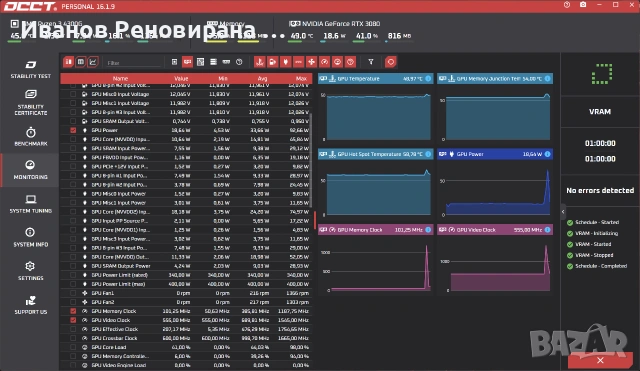Click the GPU Temperature graph area
The height and width of the screenshot is (371, 640).
coord(378,117)
